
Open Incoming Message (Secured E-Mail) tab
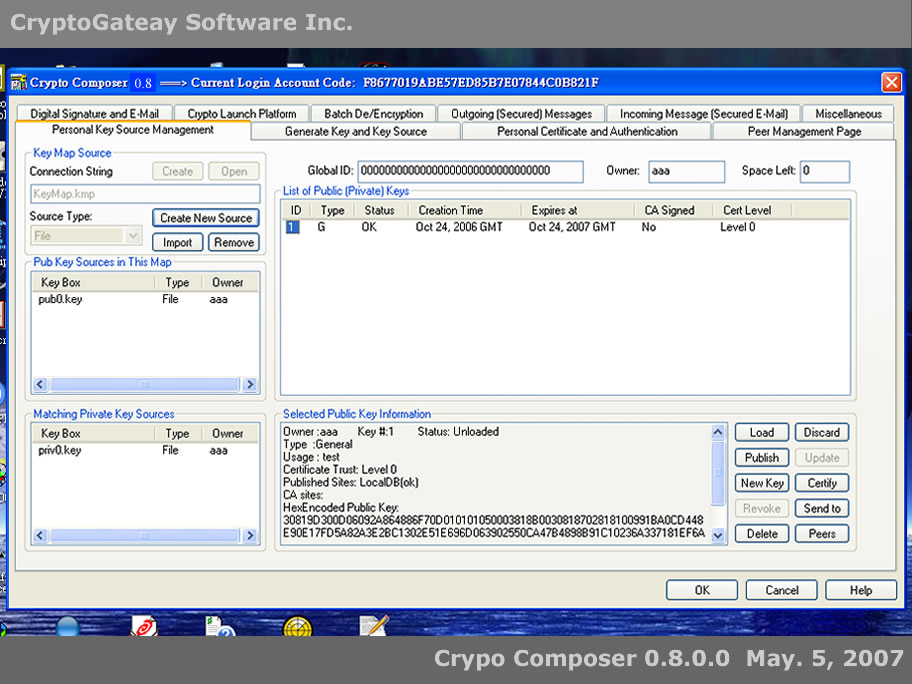(x=703, y=113)
